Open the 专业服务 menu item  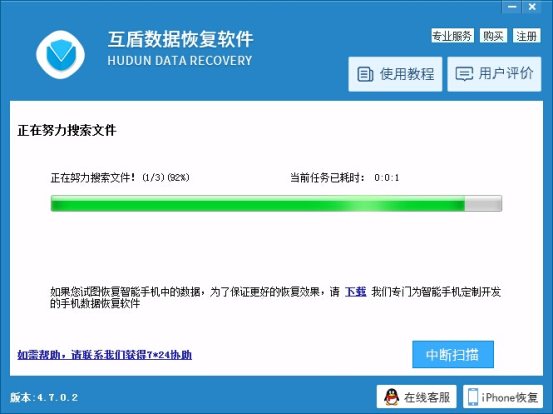coord(452,36)
